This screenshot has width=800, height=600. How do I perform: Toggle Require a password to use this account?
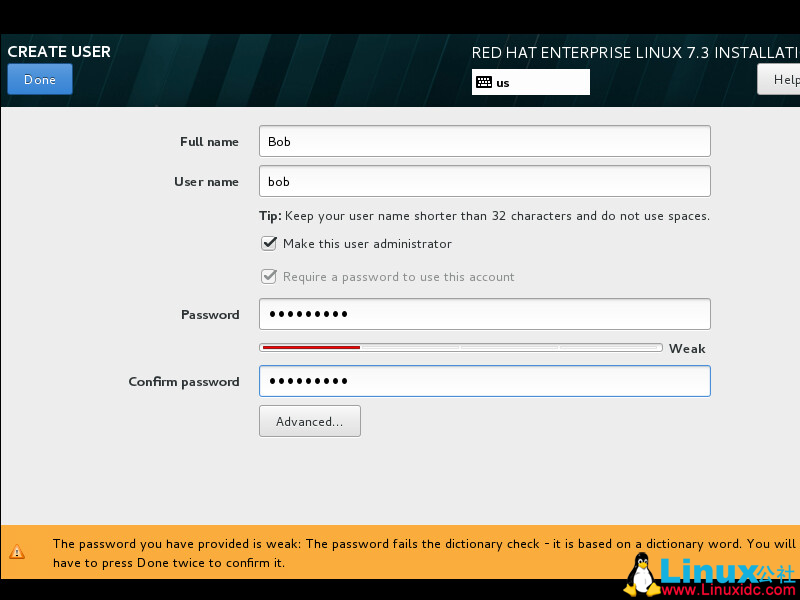269,276
